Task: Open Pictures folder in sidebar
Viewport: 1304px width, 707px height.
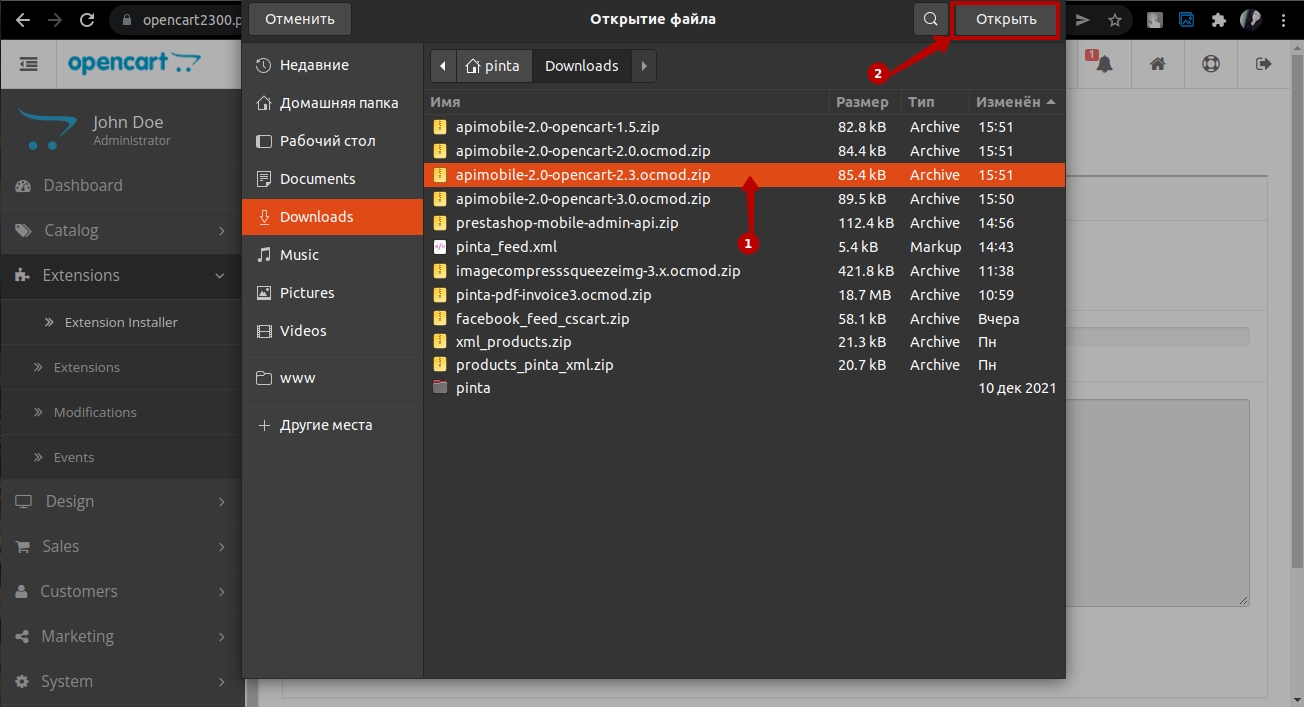Action: [x=332, y=293]
